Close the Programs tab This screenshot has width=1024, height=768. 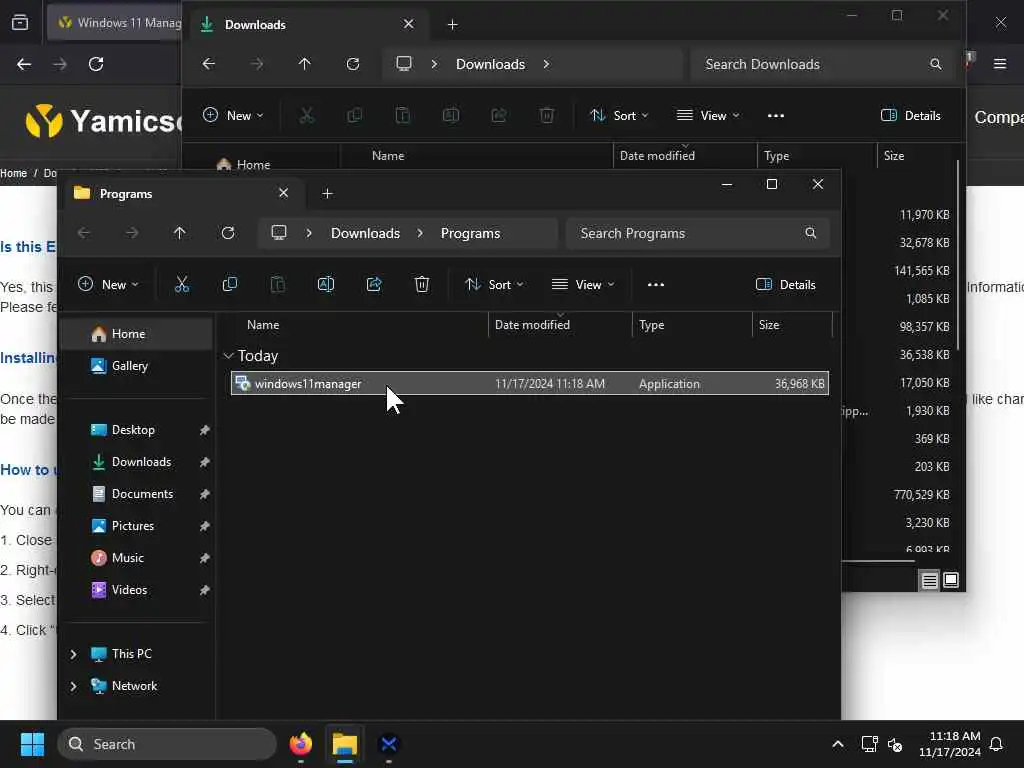click(x=283, y=193)
